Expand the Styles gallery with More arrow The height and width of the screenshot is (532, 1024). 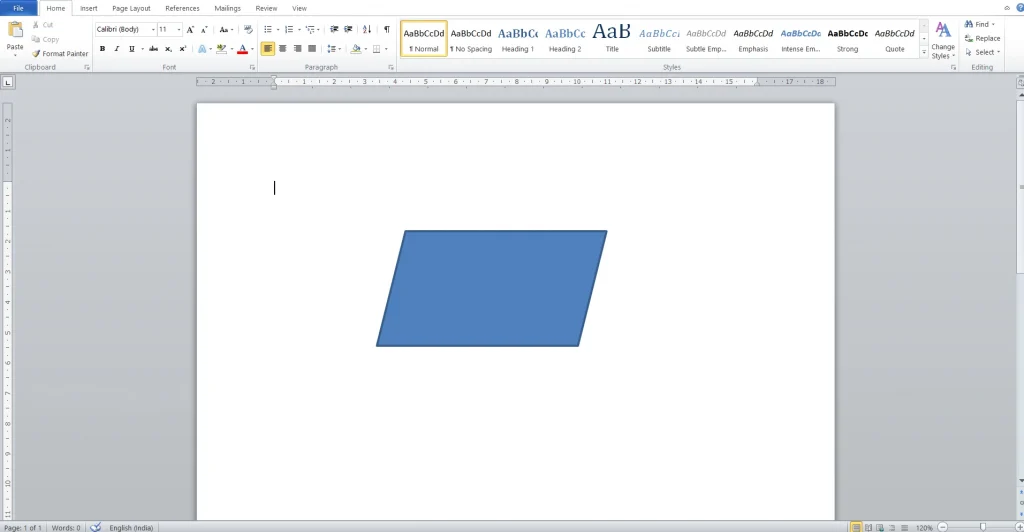coord(923,53)
